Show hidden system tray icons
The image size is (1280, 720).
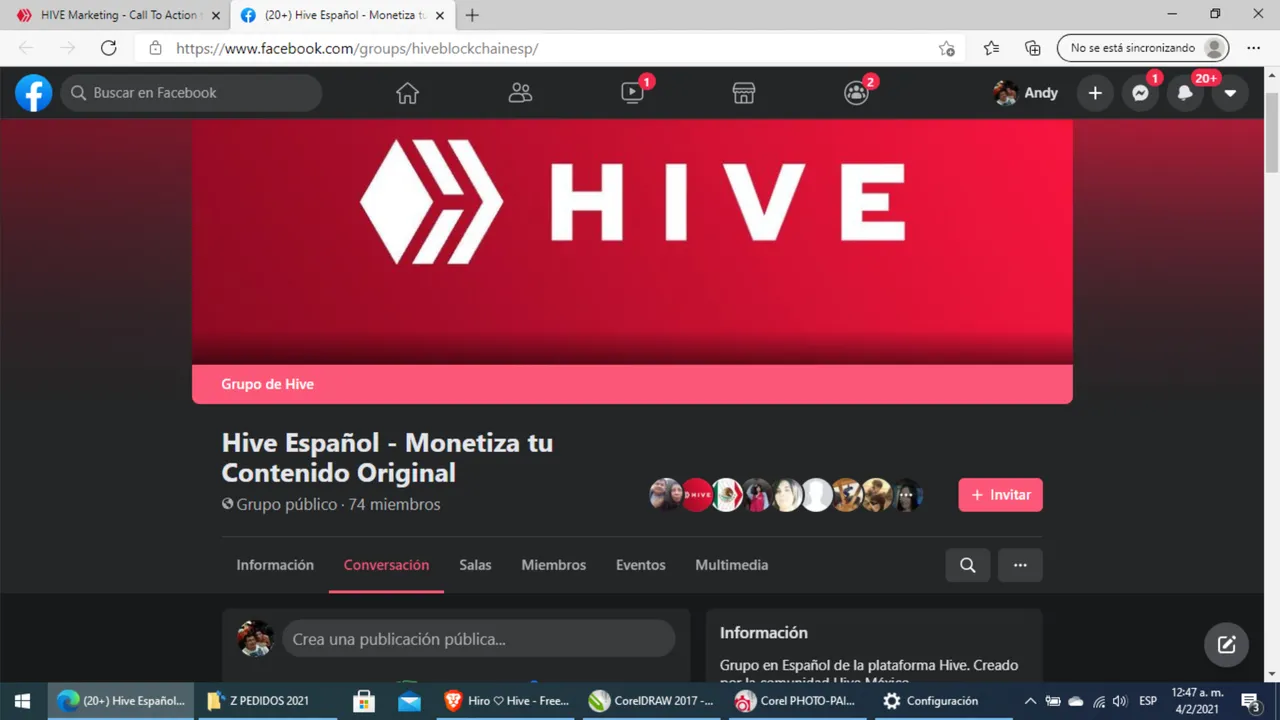(x=1030, y=701)
